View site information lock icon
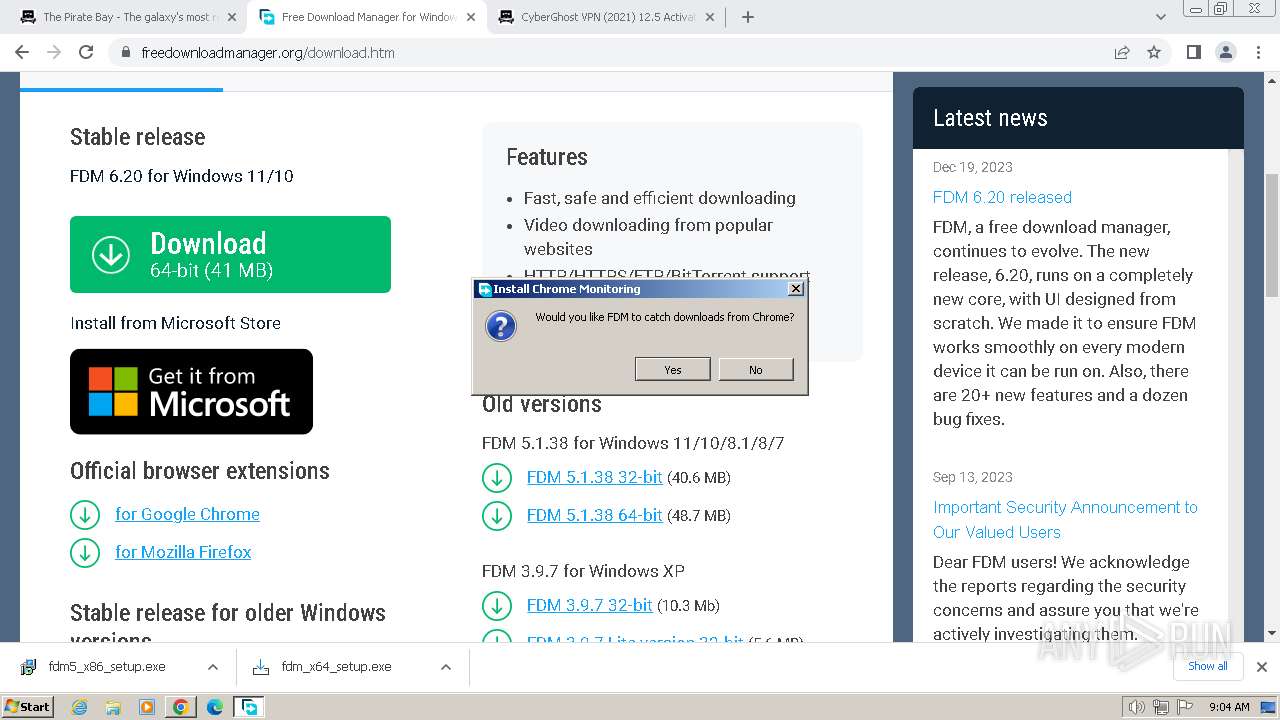 click(x=126, y=53)
